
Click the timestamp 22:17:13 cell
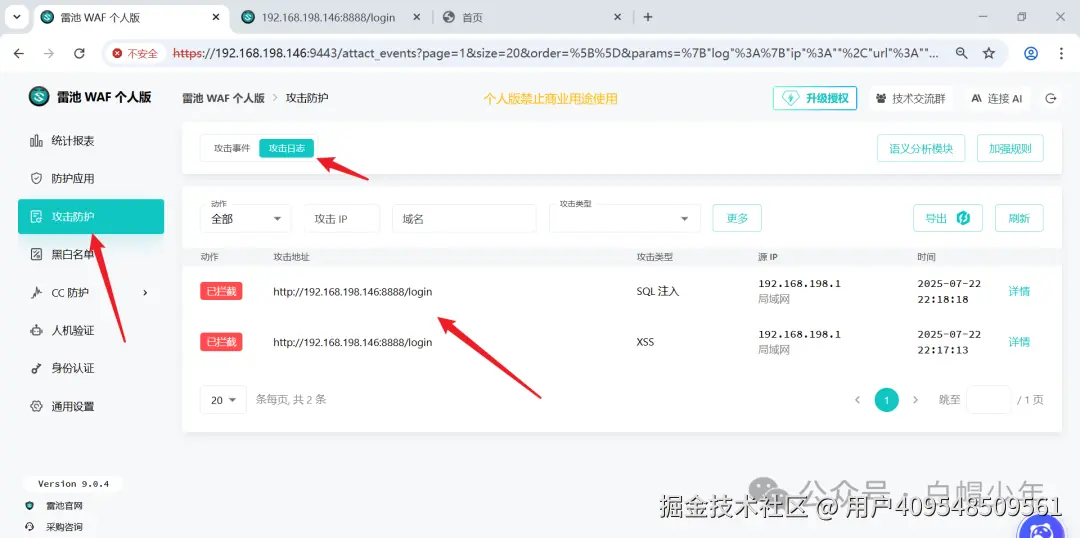[949, 342]
